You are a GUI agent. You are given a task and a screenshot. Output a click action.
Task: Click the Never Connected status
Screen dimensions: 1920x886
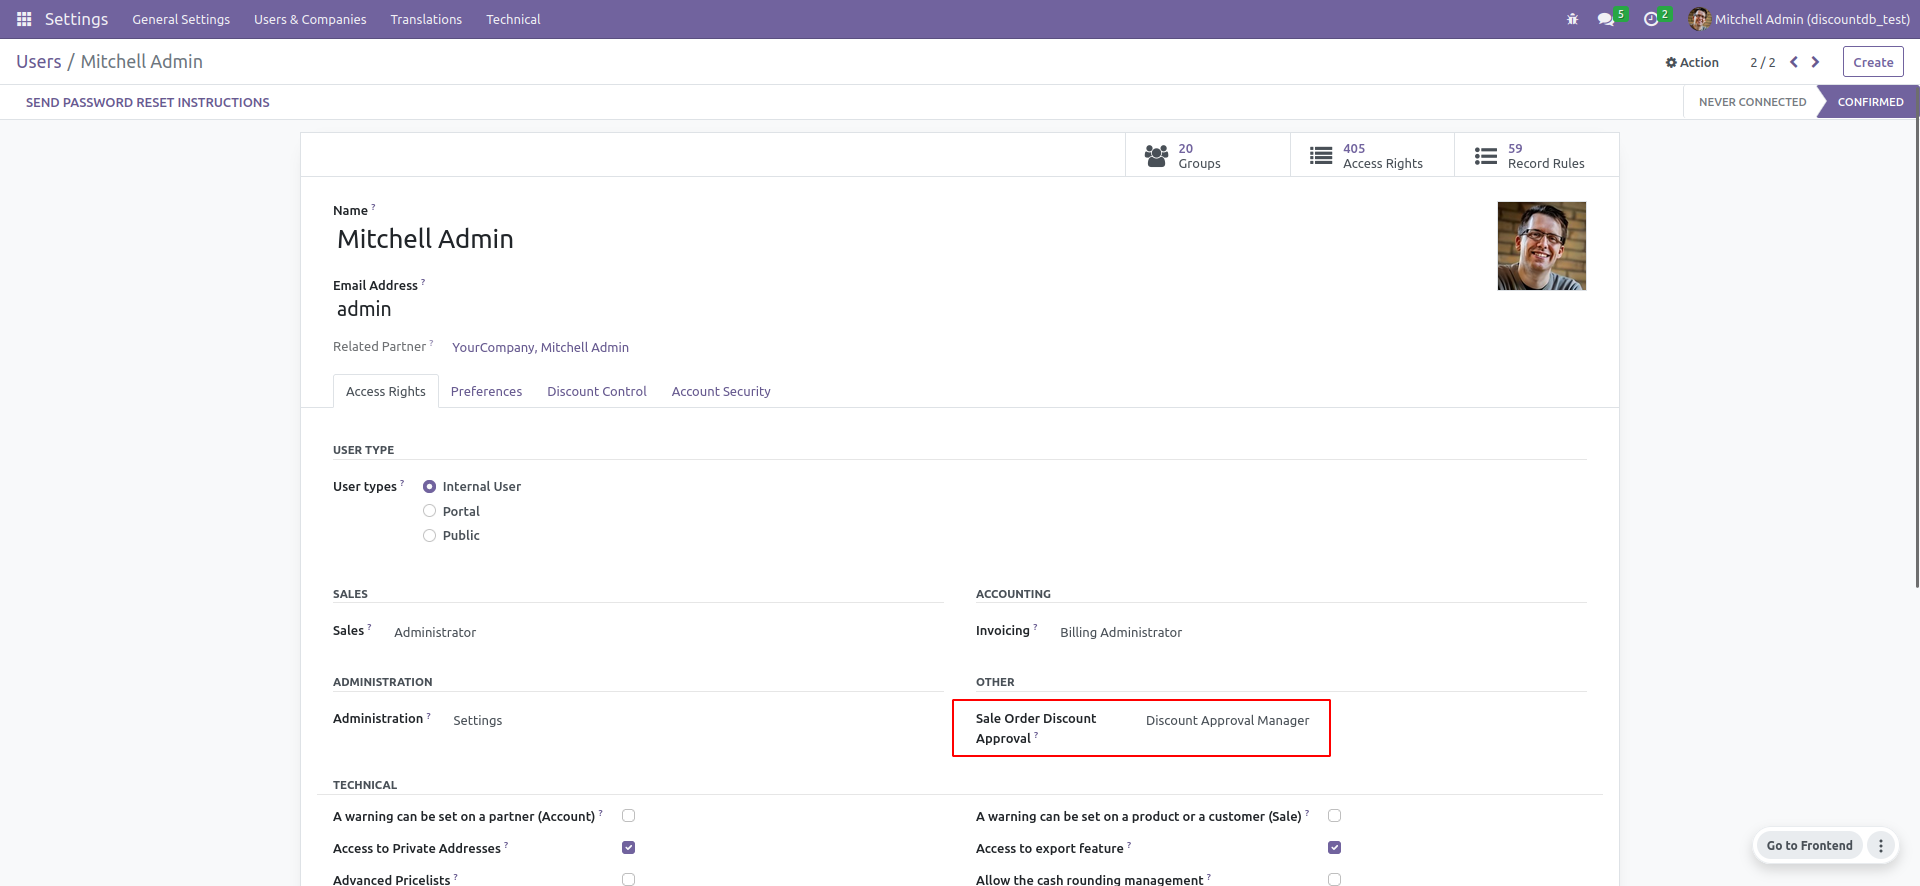tap(1752, 102)
